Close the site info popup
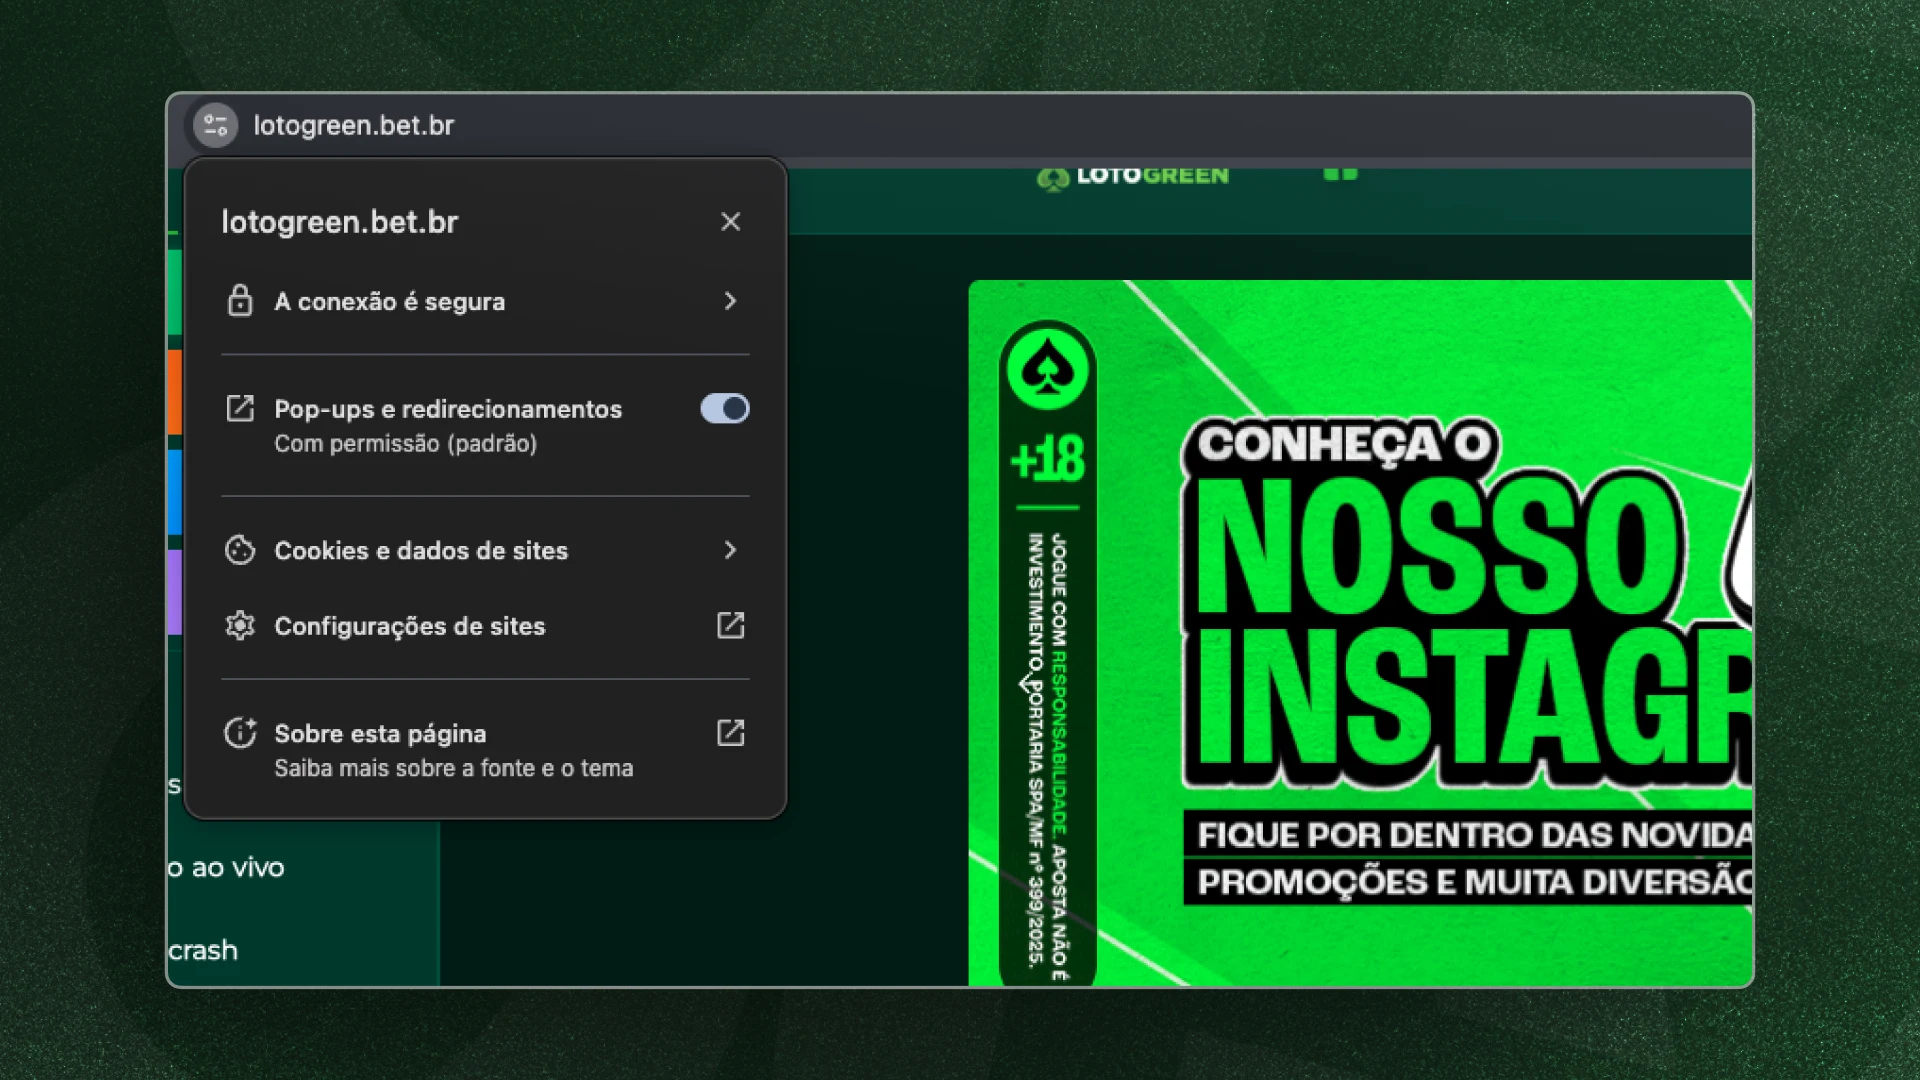This screenshot has width=1920, height=1080. click(731, 222)
